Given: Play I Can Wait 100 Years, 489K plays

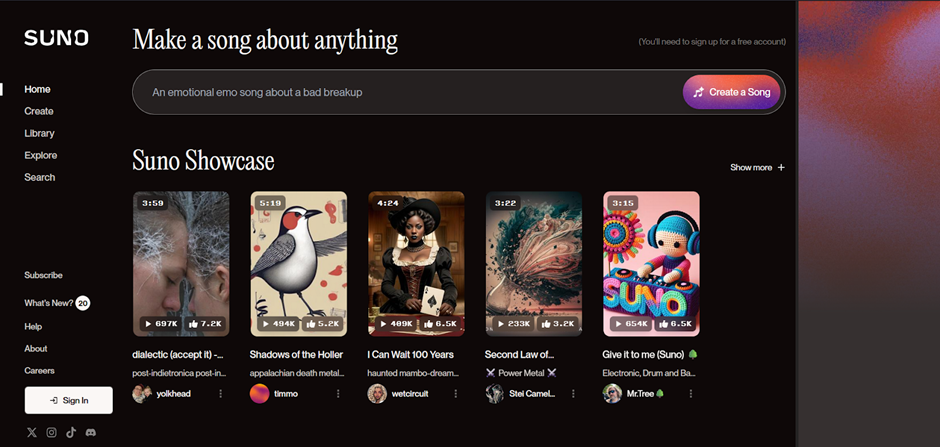Looking at the screenshot, I should pyautogui.click(x=396, y=324).
